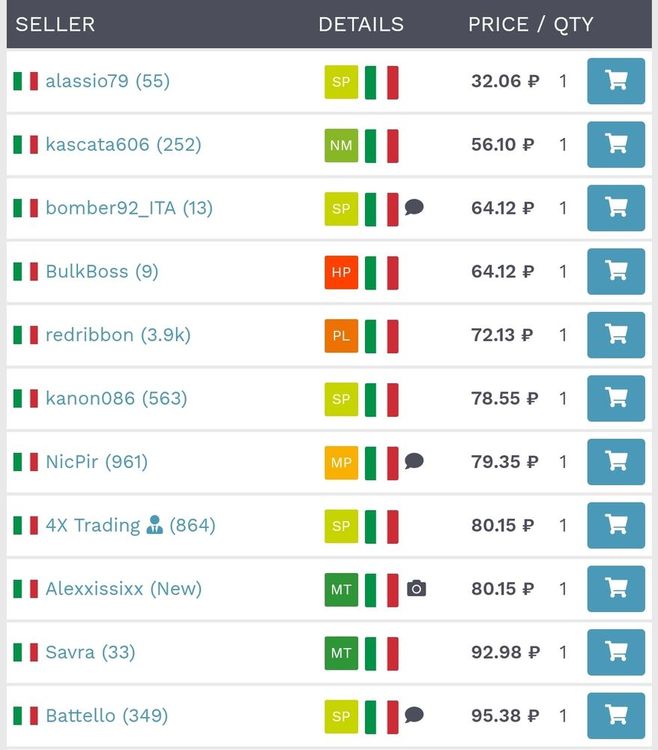Viewport: 658px width, 750px height.
Task: Add the redribbon listing to cart
Action: [615, 335]
